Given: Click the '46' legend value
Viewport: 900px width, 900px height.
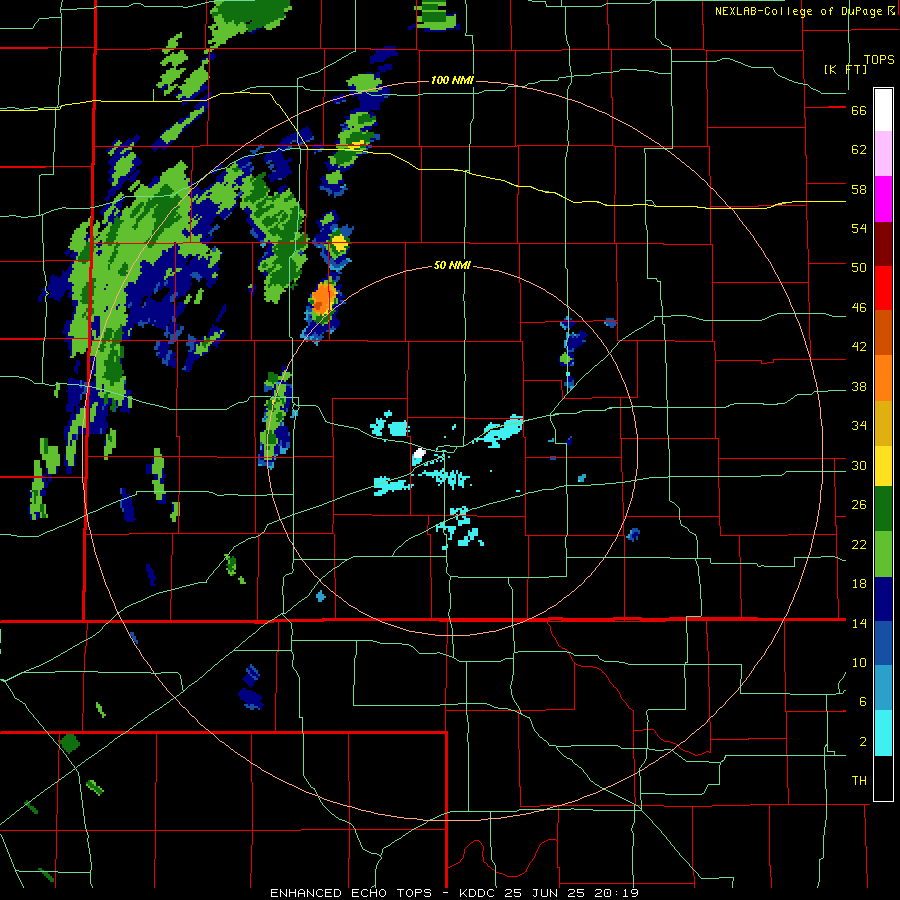Looking at the screenshot, I should pyautogui.click(x=859, y=308).
